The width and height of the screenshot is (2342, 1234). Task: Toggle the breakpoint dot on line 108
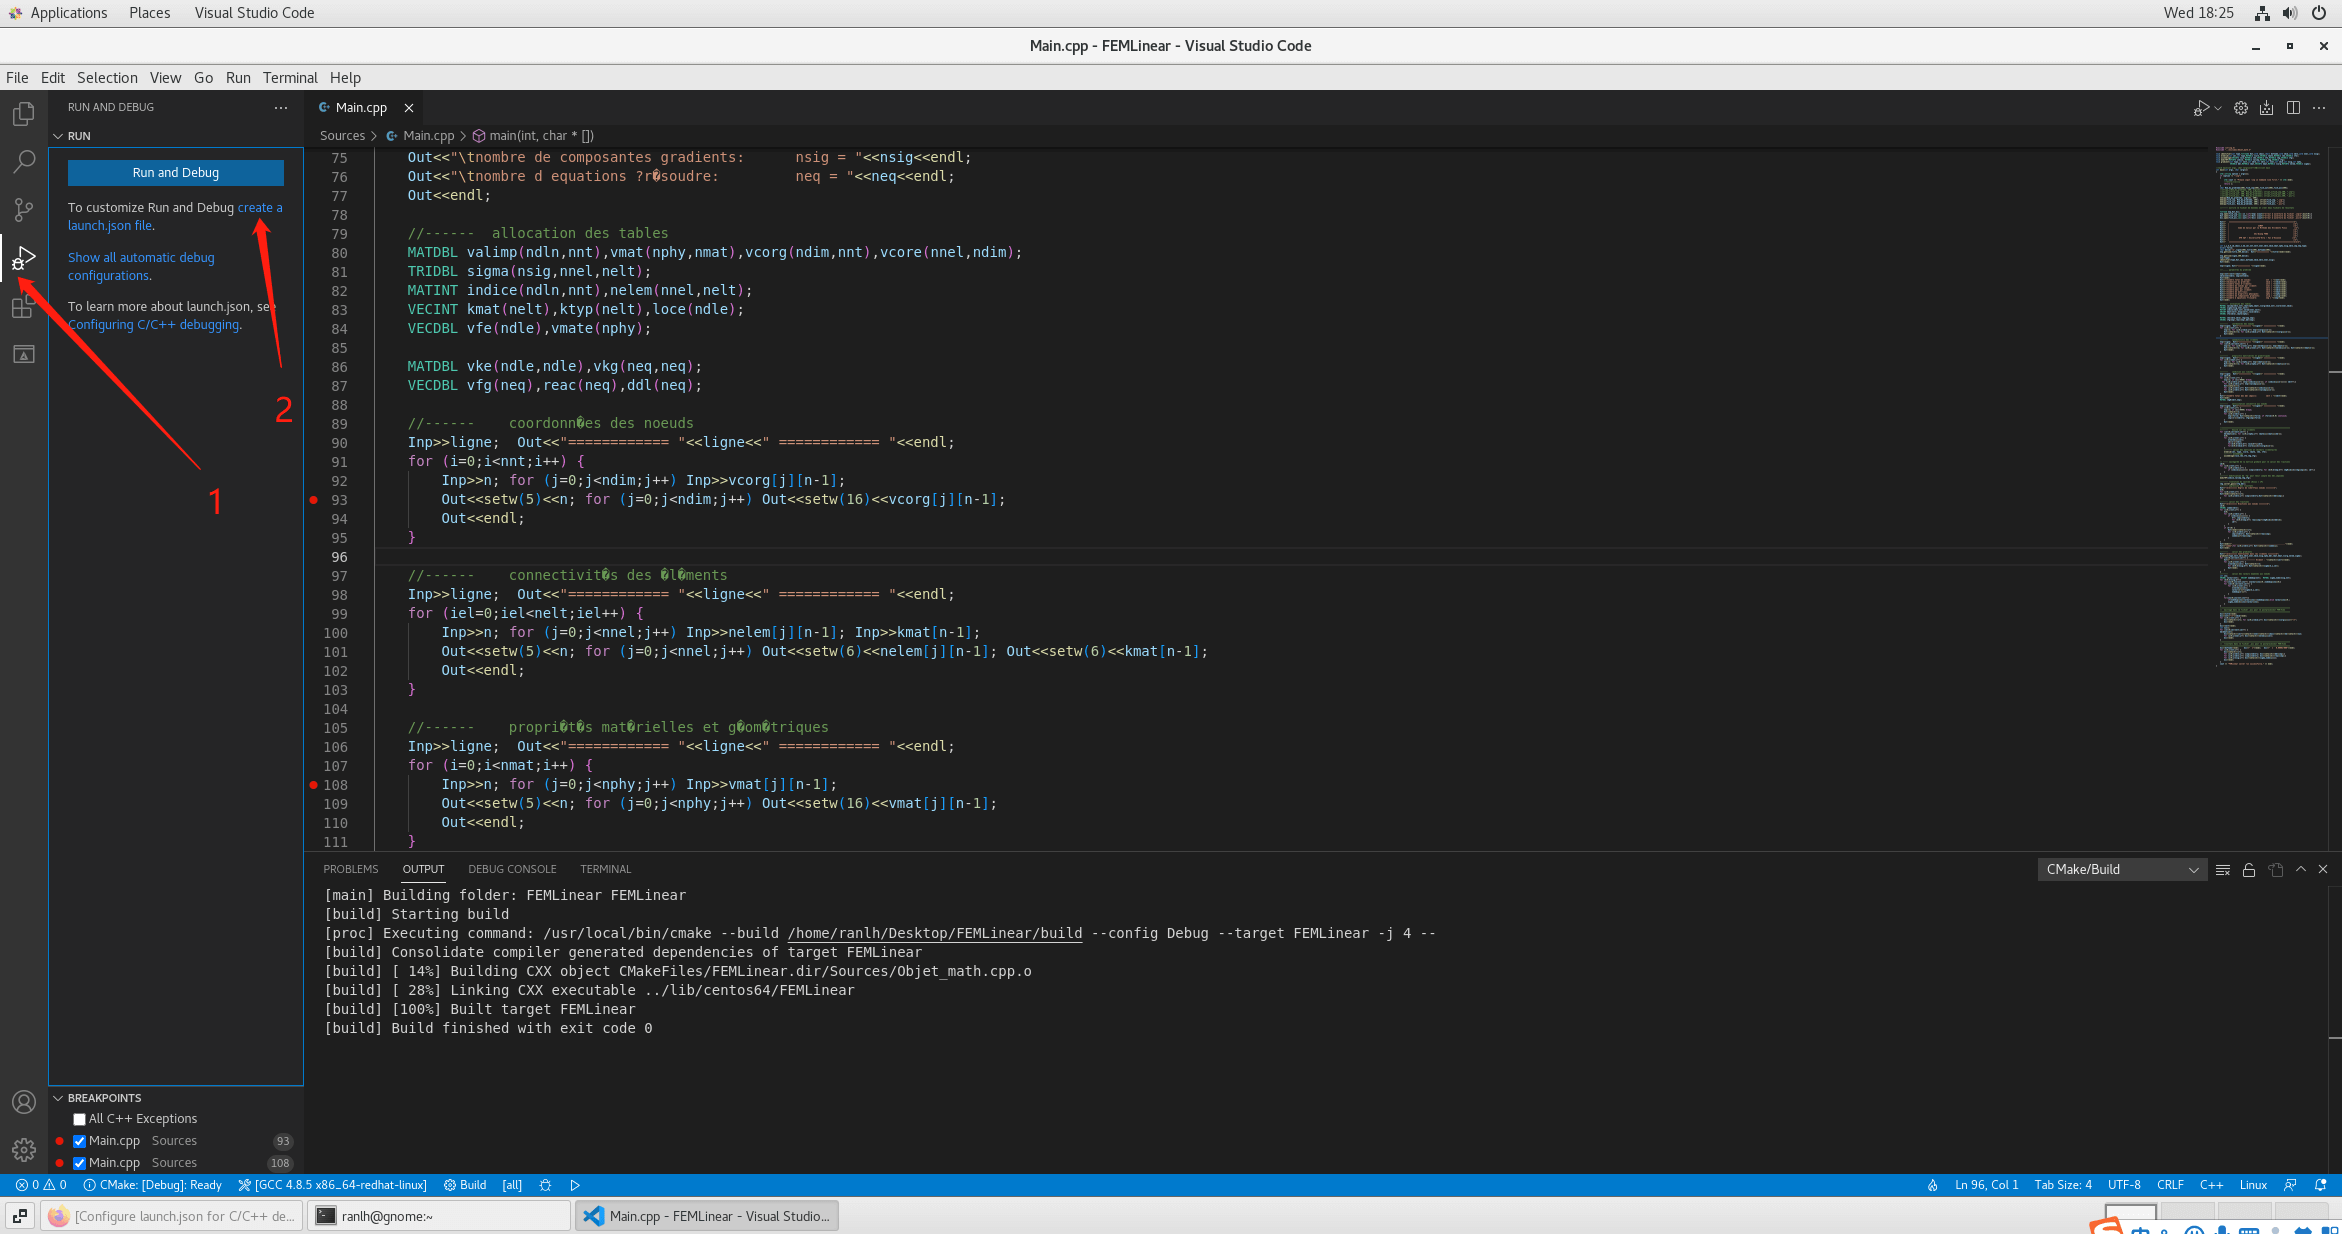pyautogui.click(x=313, y=785)
